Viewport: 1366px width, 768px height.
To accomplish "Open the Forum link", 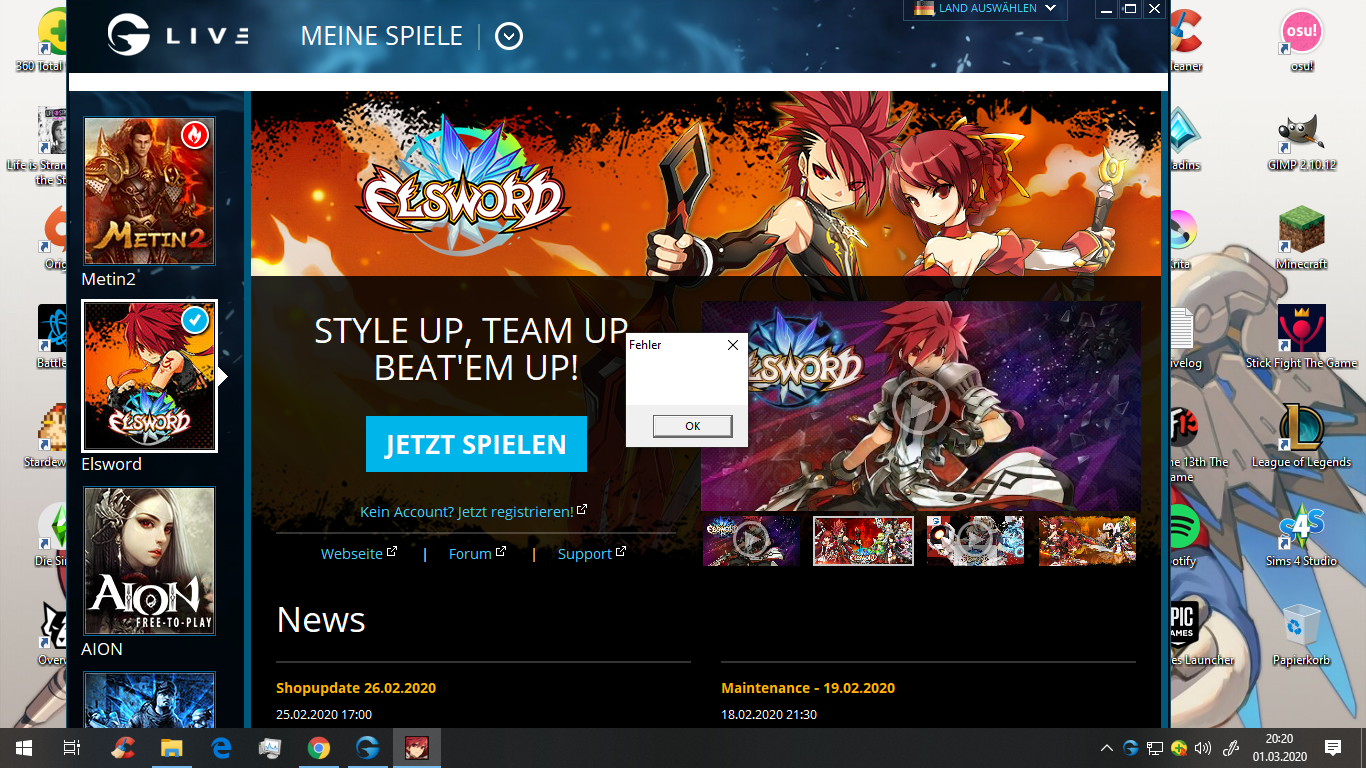I will (477, 553).
